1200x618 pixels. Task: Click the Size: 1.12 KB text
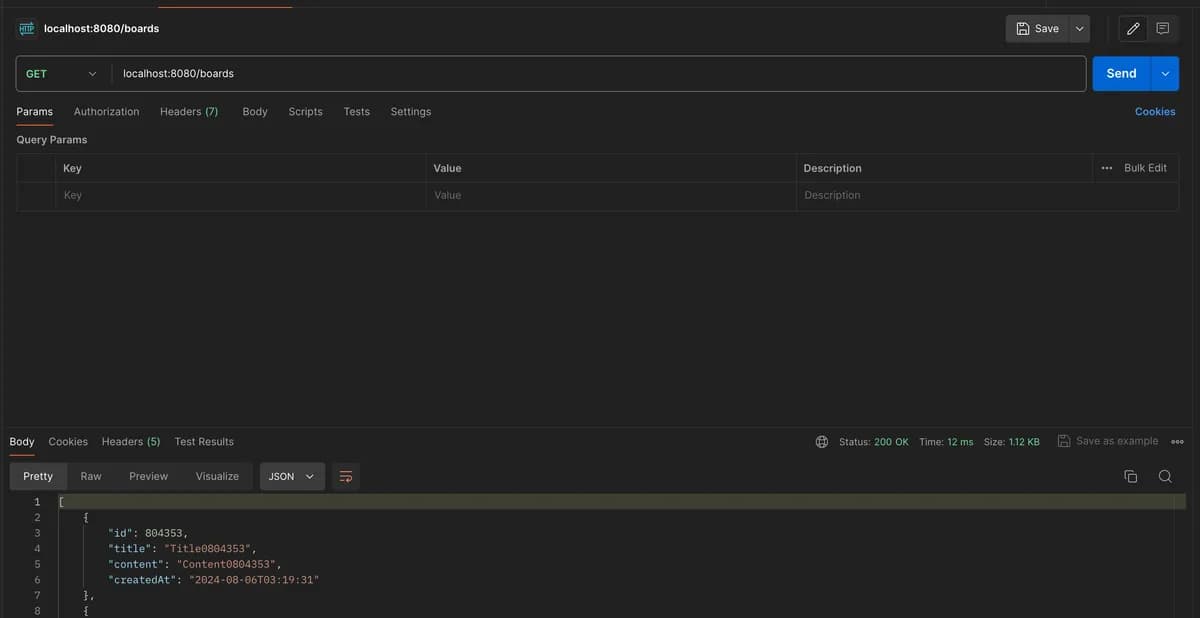tap(1012, 442)
